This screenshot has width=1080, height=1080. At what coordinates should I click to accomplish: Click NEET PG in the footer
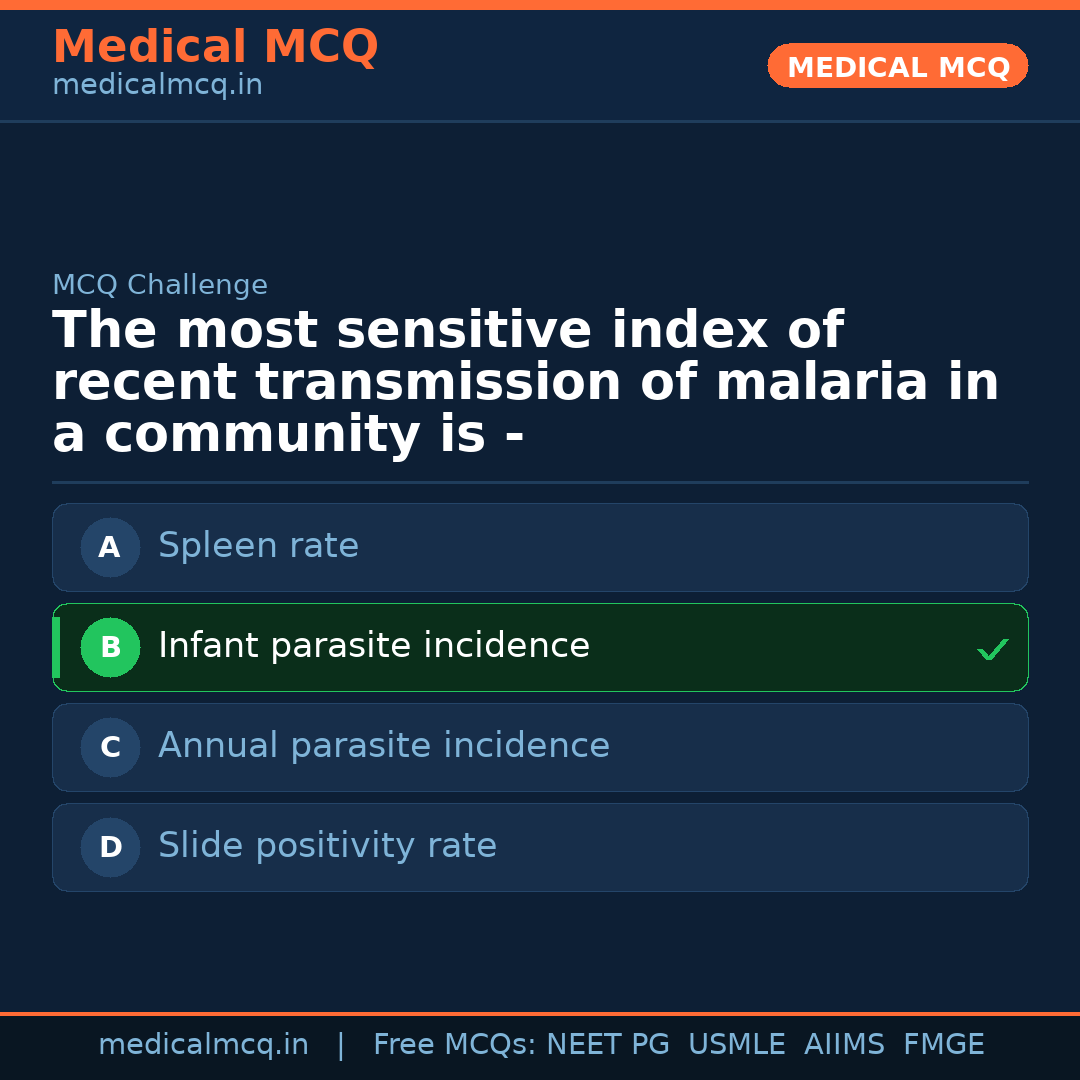(x=608, y=1045)
